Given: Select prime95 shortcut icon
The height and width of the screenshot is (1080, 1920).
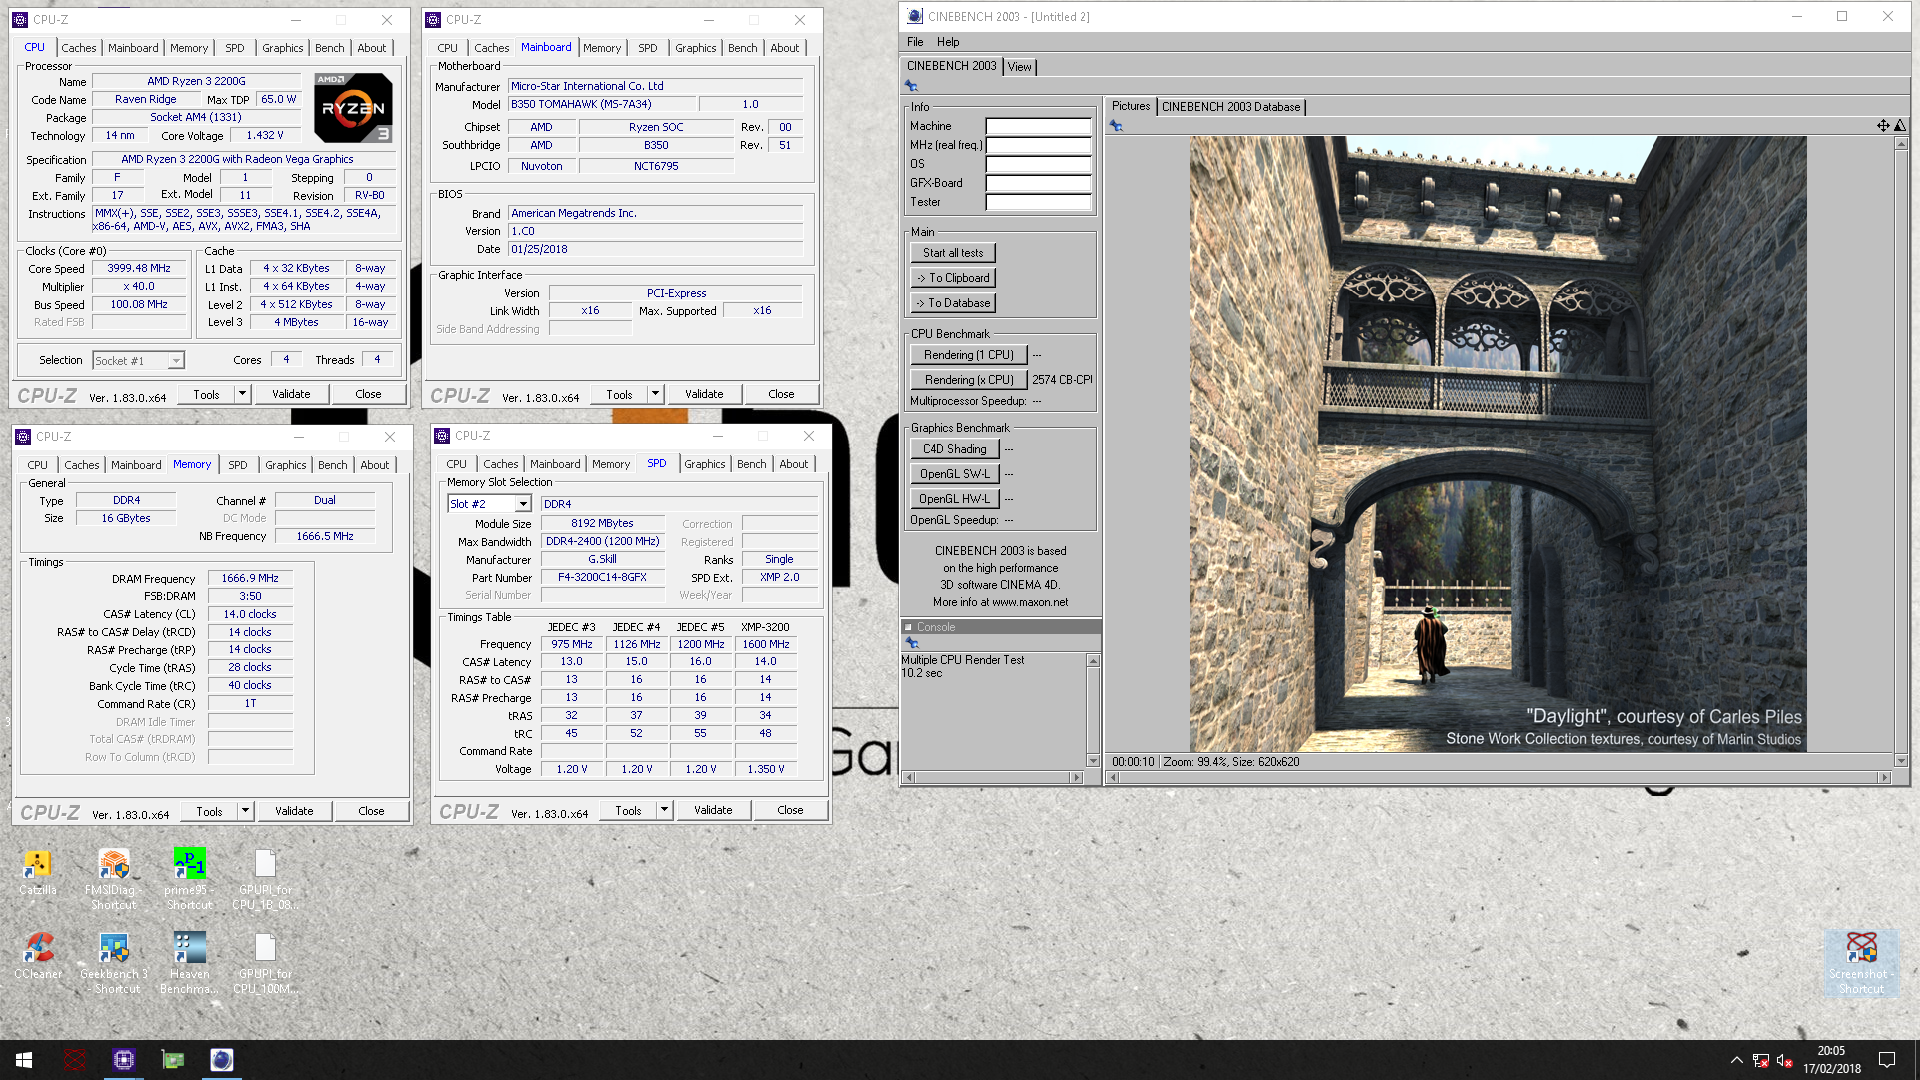Looking at the screenshot, I should coord(189,880).
